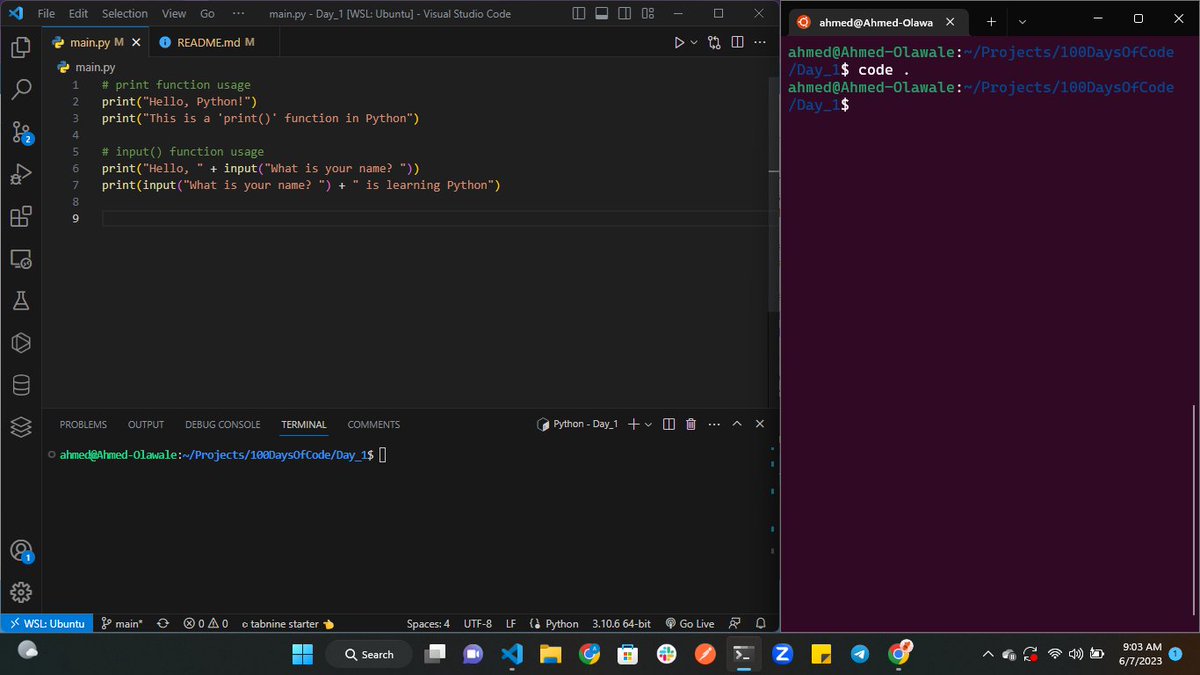The height and width of the screenshot is (675, 1200).
Task: Open the title bar overflow menu ellipsis
Action: pos(237,14)
